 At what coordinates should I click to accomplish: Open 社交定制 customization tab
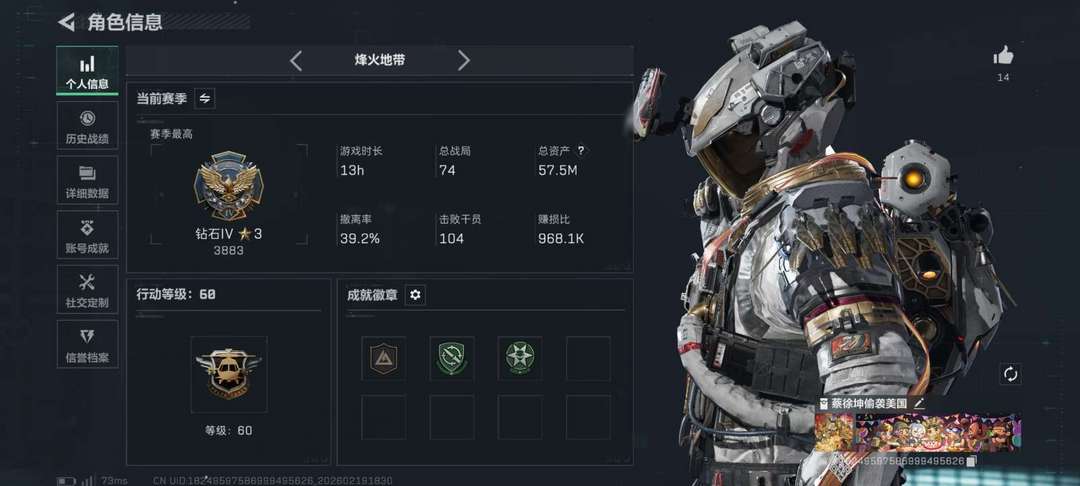(87, 290)
